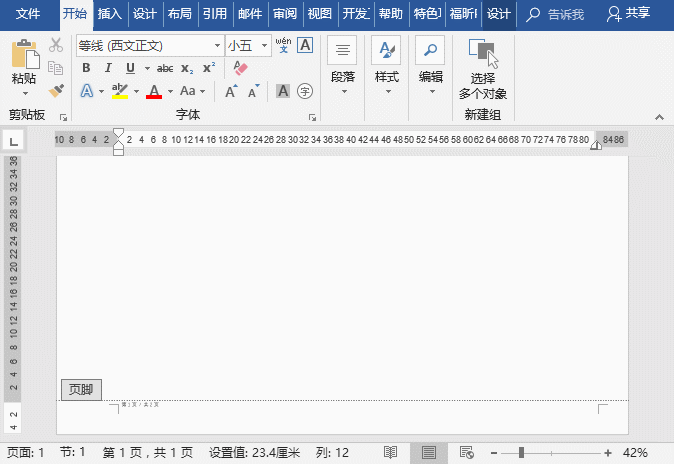The width and height of the screenshot is (674, 464).
Task: Open the Styles (样式) gallery icon
Action: click(386, 50)
